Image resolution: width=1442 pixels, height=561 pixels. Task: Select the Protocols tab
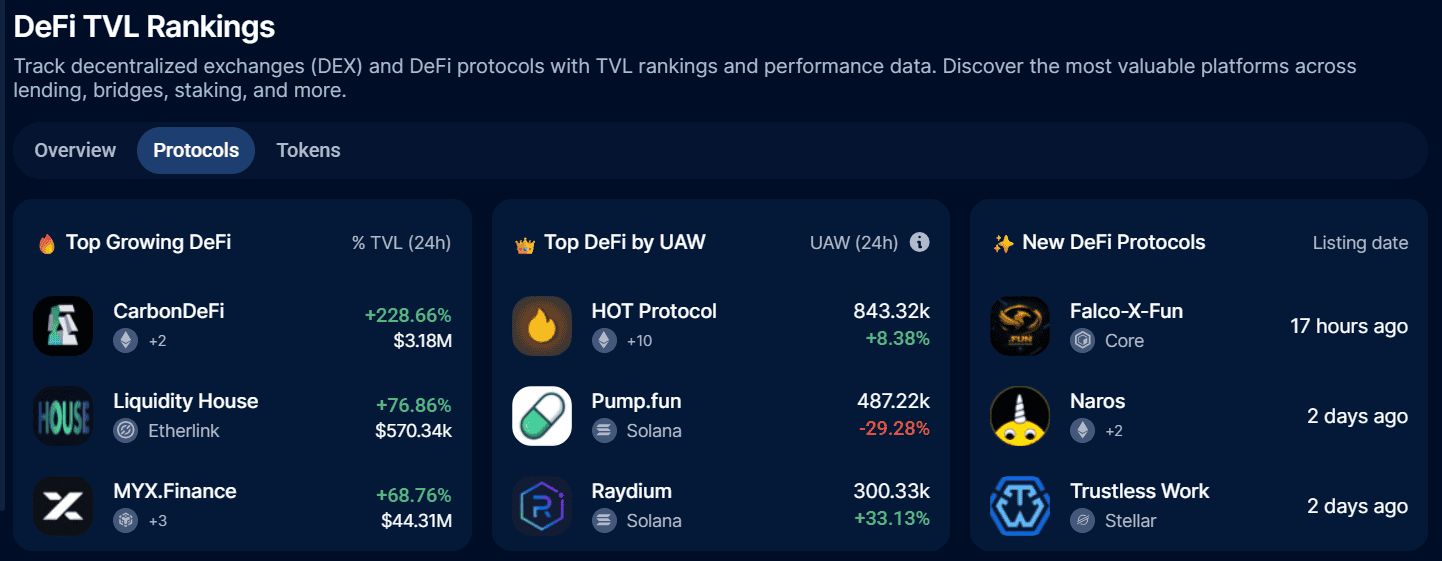click(x=196, y=151)
